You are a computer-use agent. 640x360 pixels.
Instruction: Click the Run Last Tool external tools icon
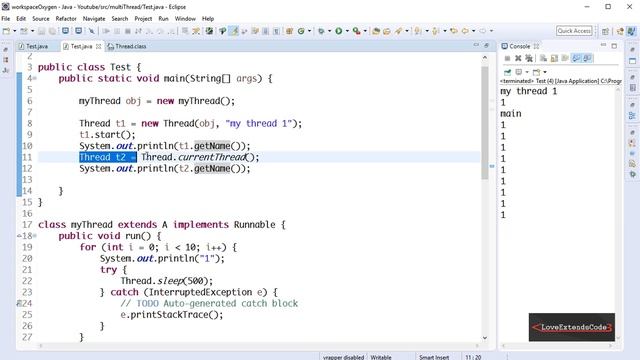(356, 31)
